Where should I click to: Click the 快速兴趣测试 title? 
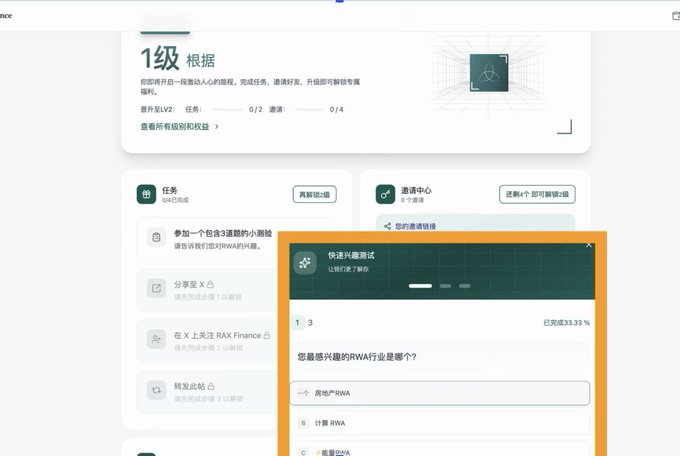(351, 256)
